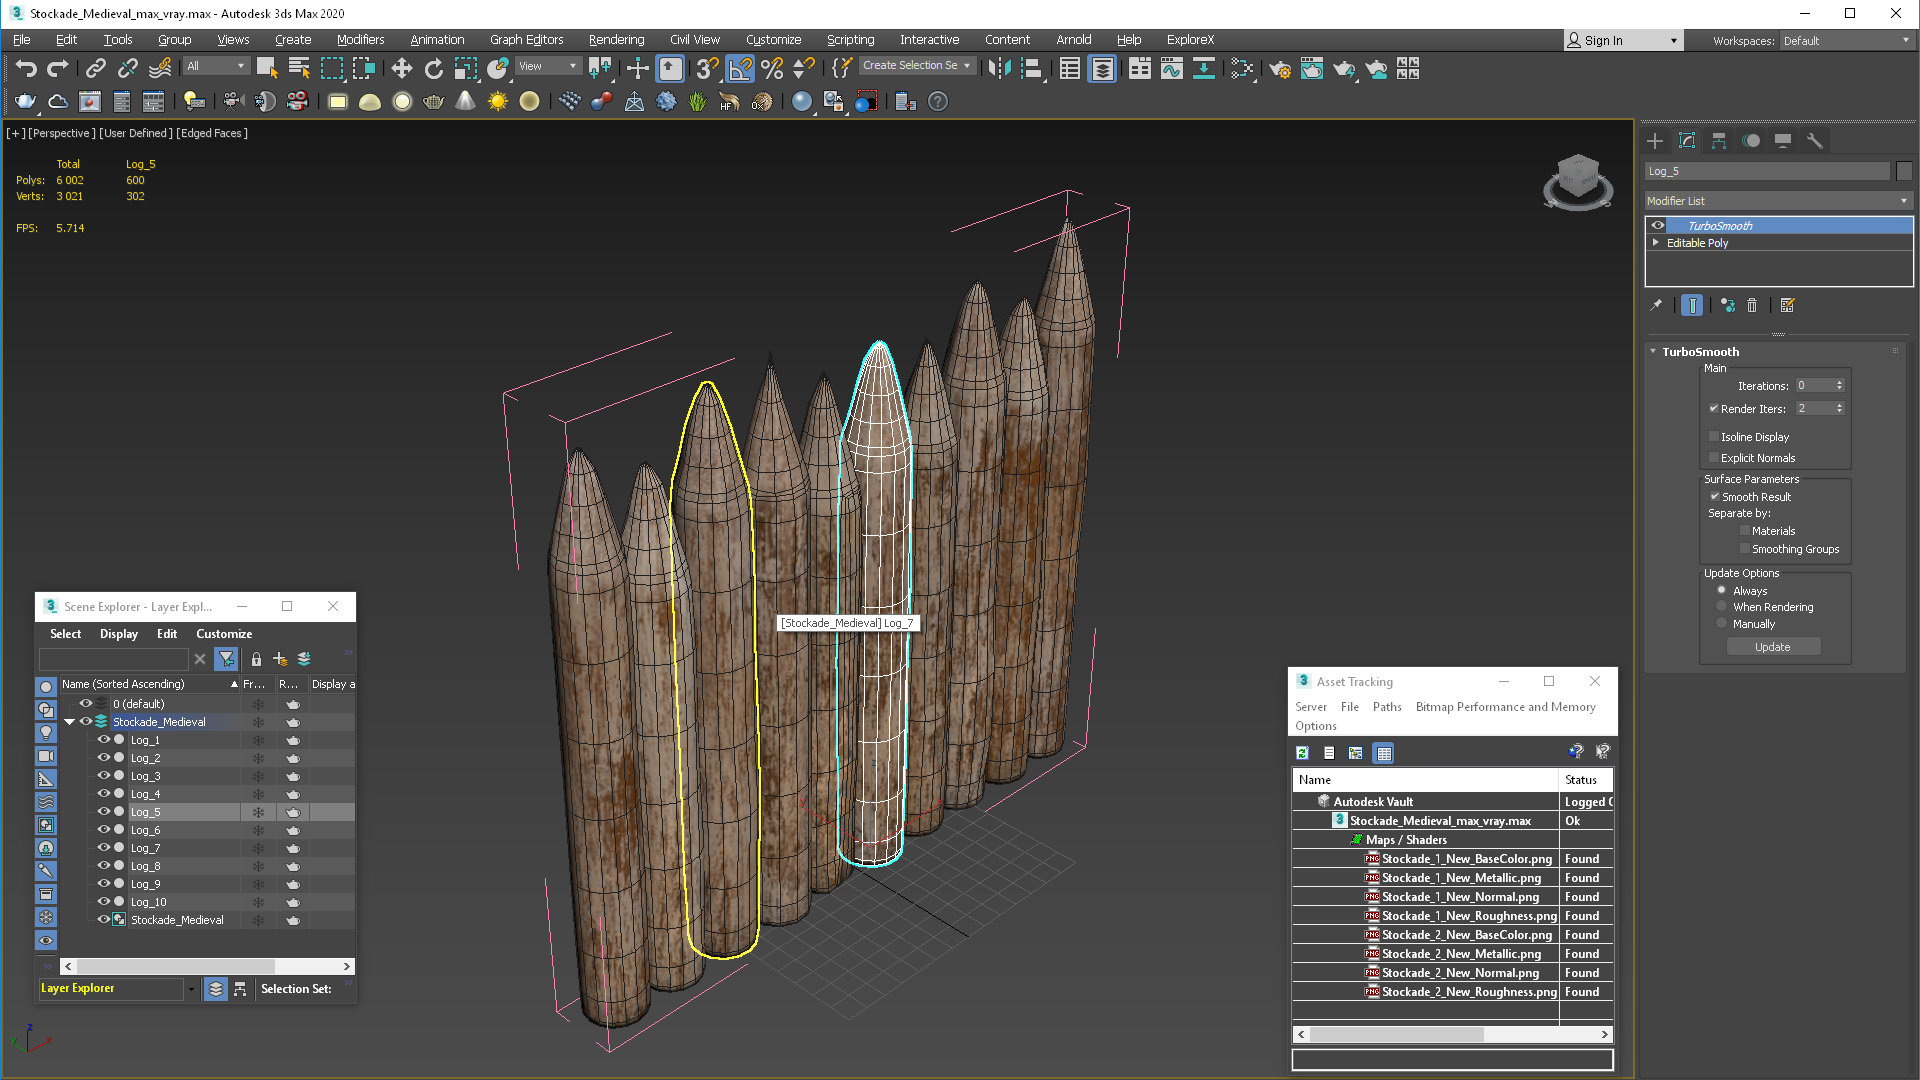Viewport: 1920px width, 1080px height.
Task: Open the Scripting menu
Action: (850, 40)
